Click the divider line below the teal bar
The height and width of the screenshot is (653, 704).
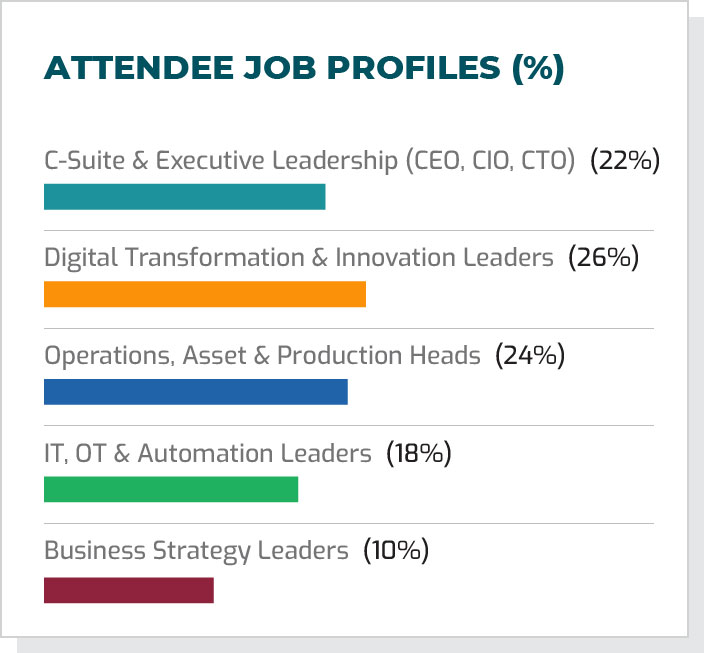pyautogui.click(x=348, y=231)
